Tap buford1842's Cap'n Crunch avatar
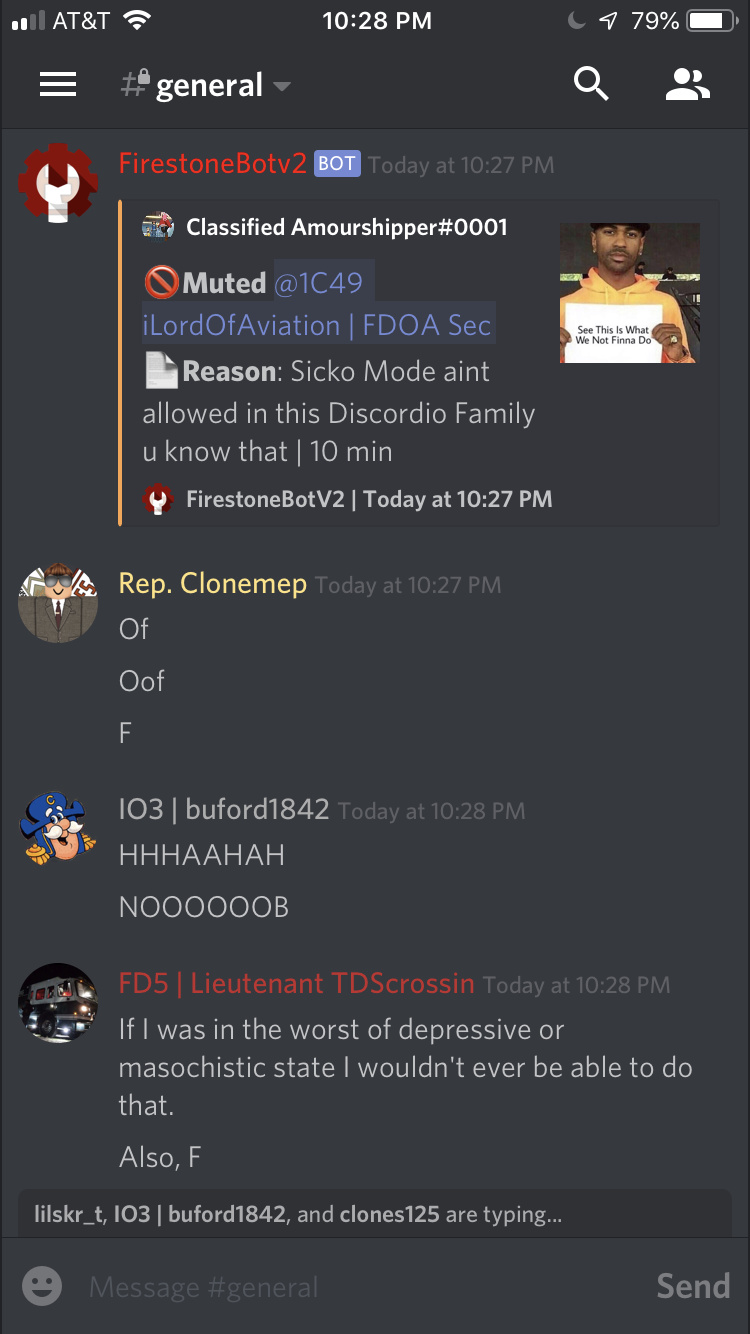The height and width of the screenshot is (1334, 750). click(58, 829)
